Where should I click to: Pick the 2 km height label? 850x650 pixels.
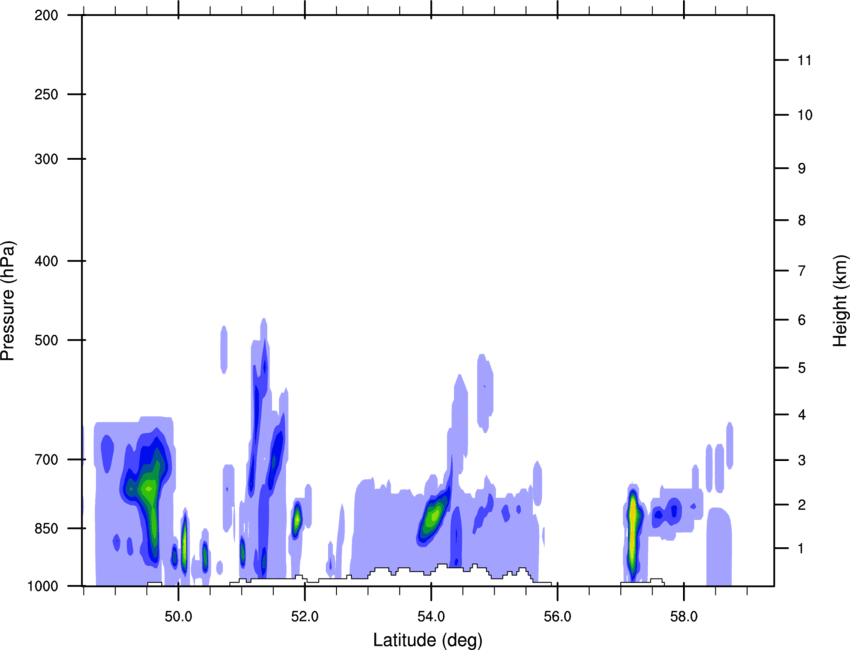[x=802, y=505]
